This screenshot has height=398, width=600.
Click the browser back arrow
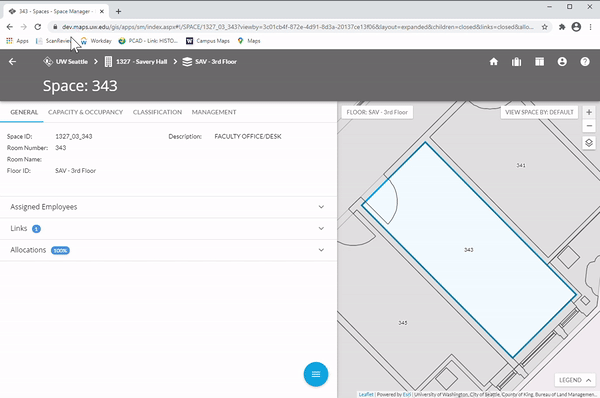(10, 27)
